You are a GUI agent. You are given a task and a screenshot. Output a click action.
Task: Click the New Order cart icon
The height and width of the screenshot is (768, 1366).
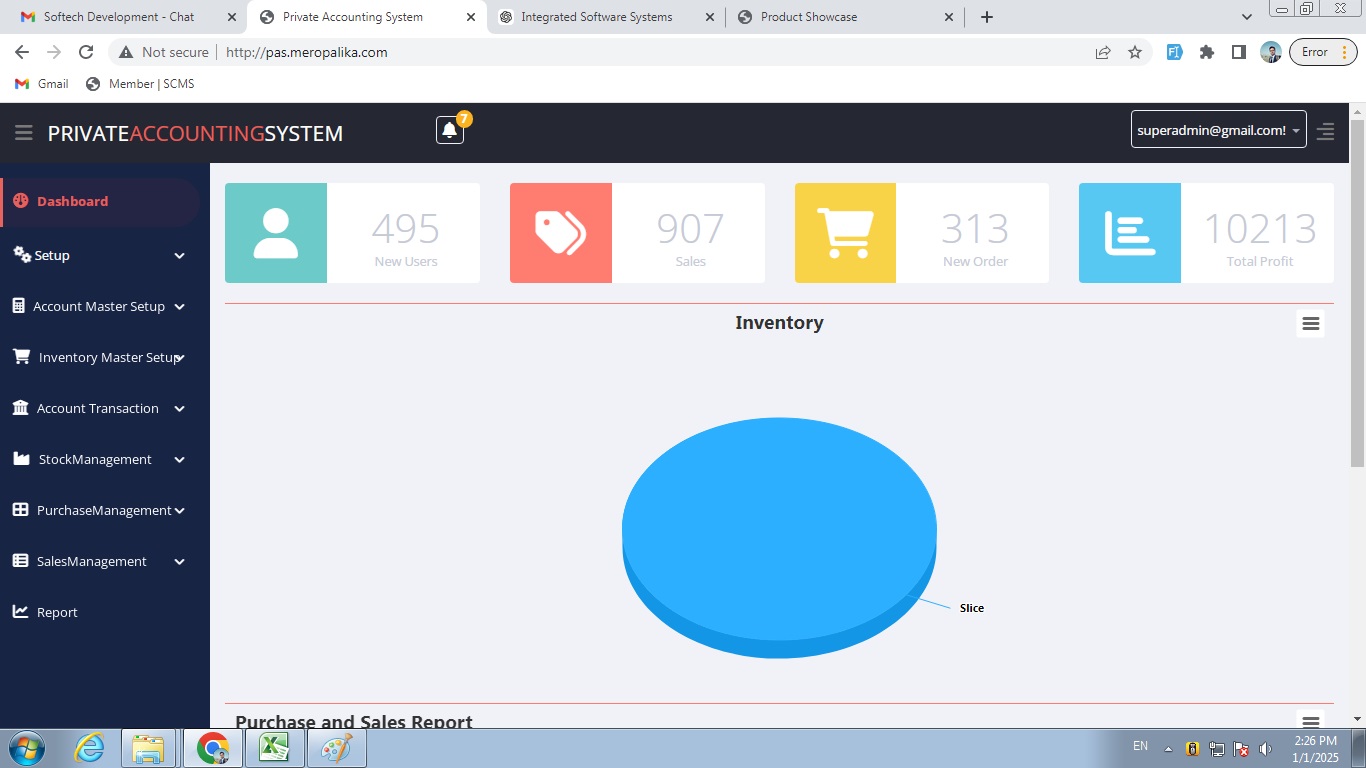[845, 233]
